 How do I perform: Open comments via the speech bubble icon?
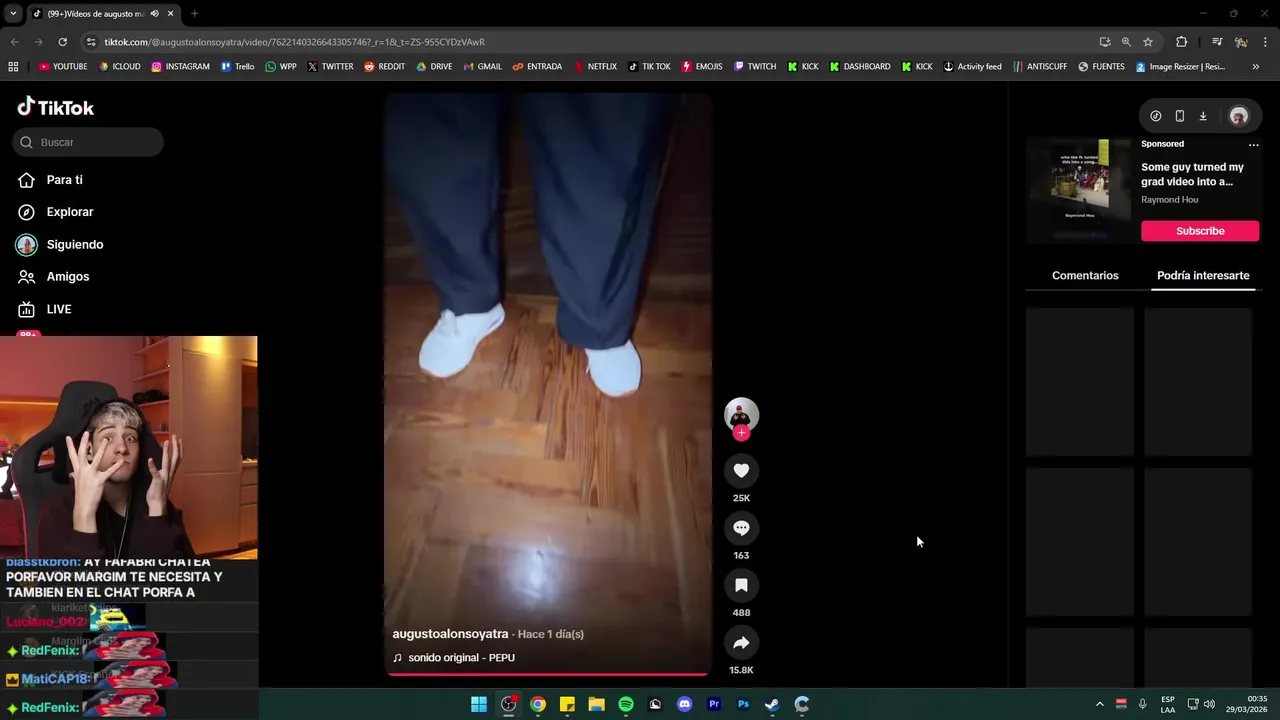coord(741,528)
